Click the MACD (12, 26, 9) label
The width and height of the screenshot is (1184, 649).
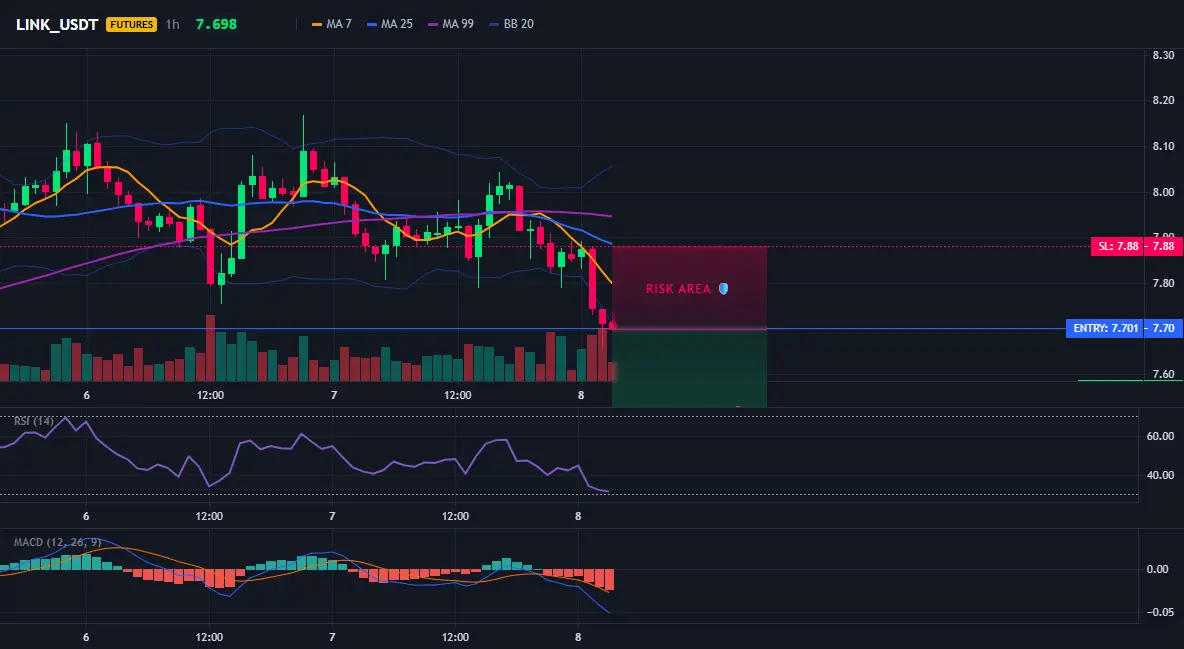coord(57,542)
